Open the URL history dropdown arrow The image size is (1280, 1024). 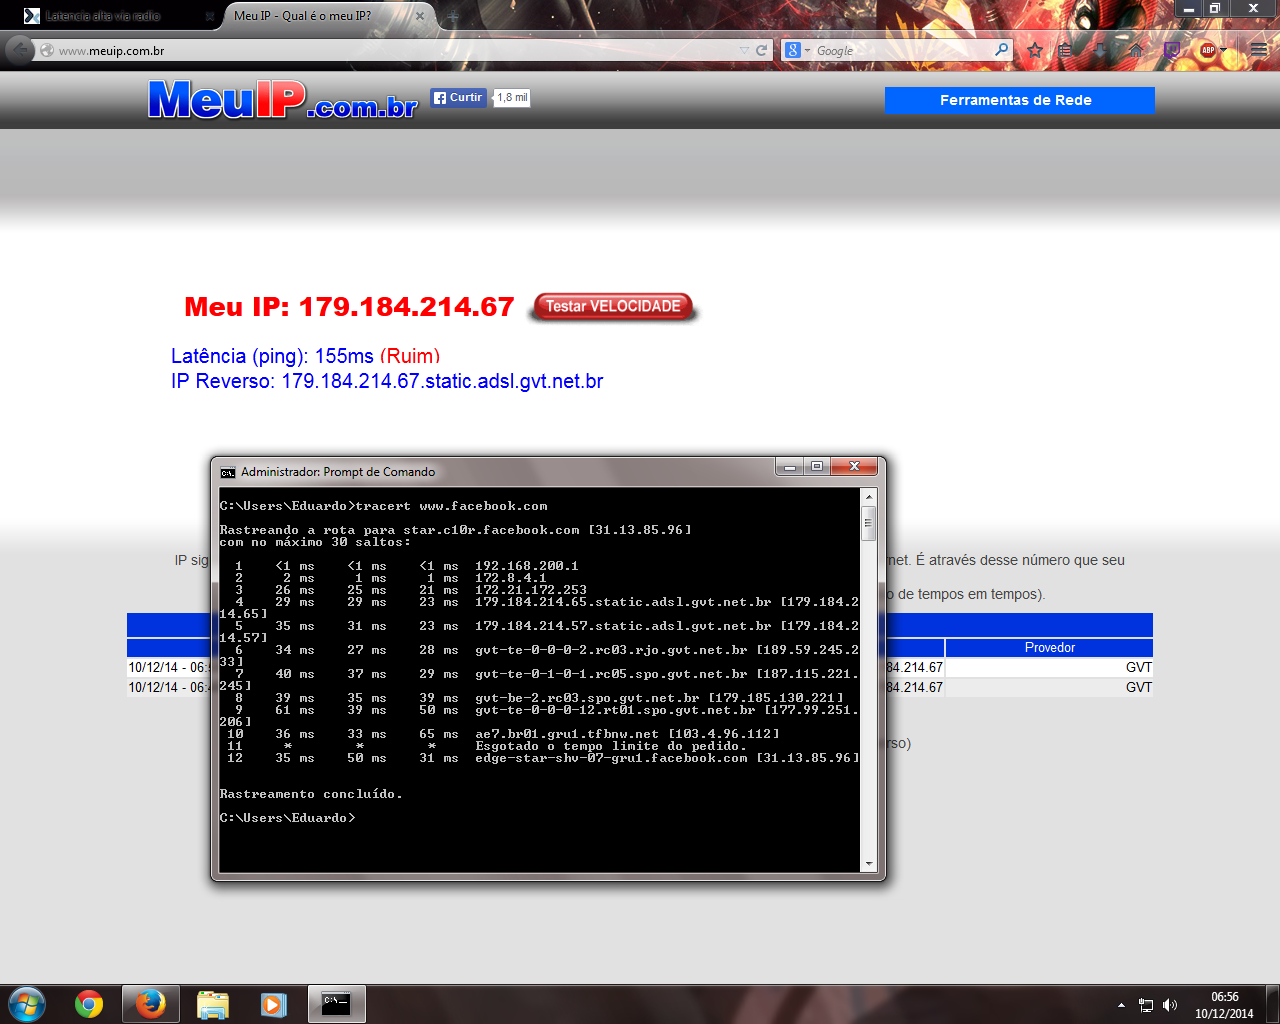[x=744, y=50]
